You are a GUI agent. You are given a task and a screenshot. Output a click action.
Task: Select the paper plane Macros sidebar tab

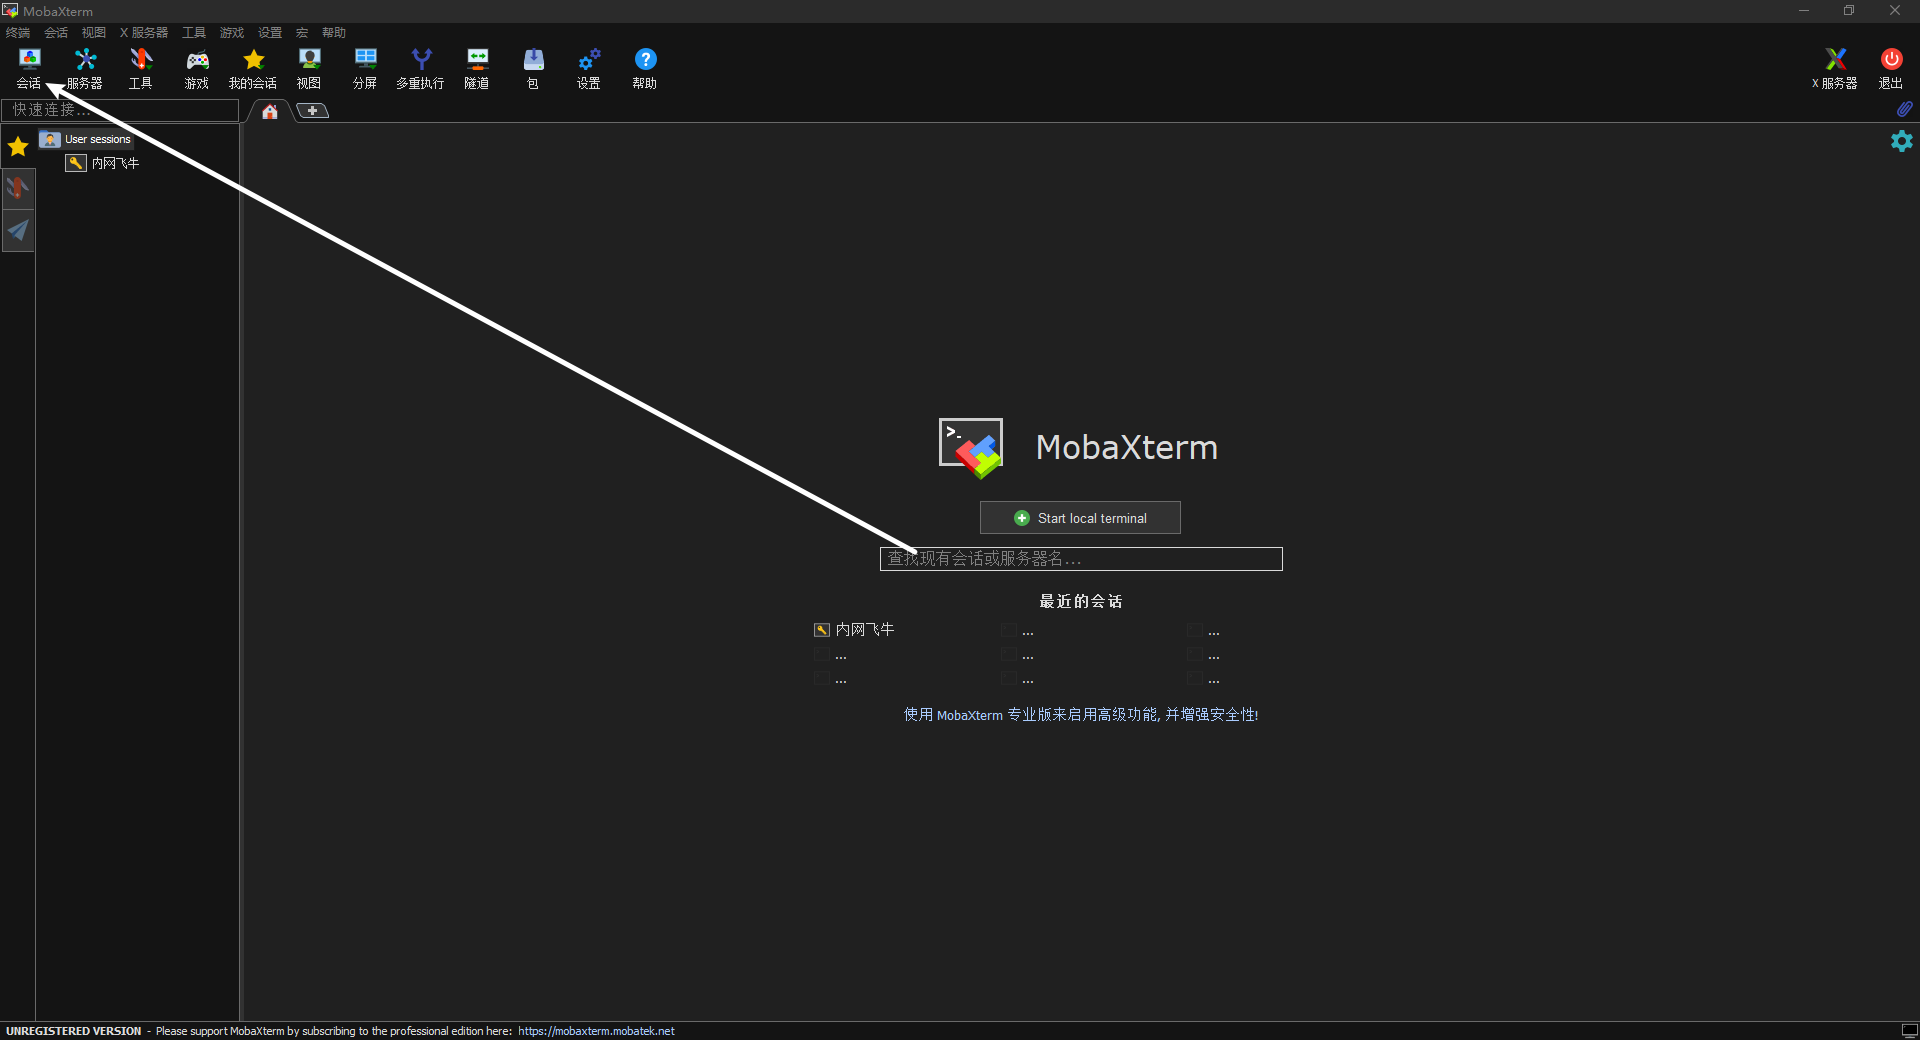[x=18, y=231]
